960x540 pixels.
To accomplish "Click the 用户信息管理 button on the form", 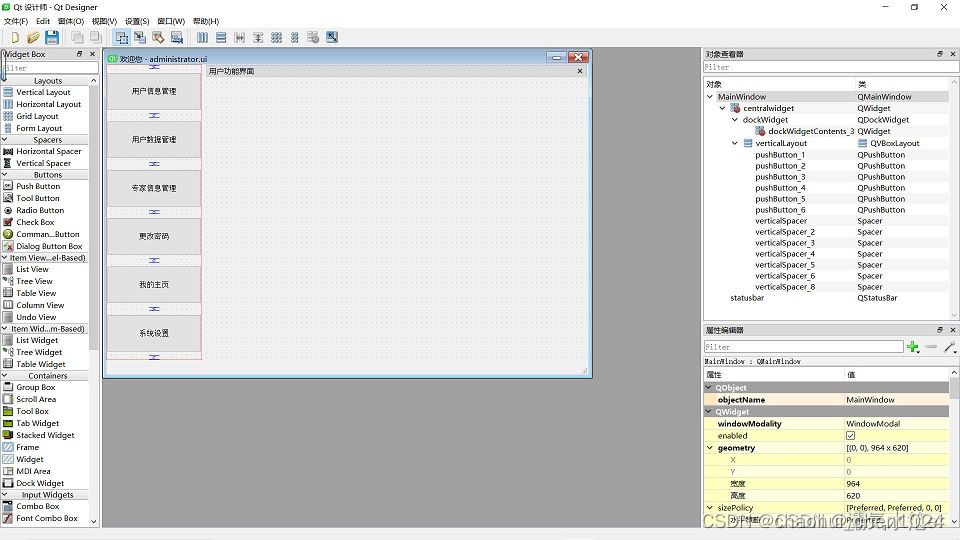I will 154,91.
